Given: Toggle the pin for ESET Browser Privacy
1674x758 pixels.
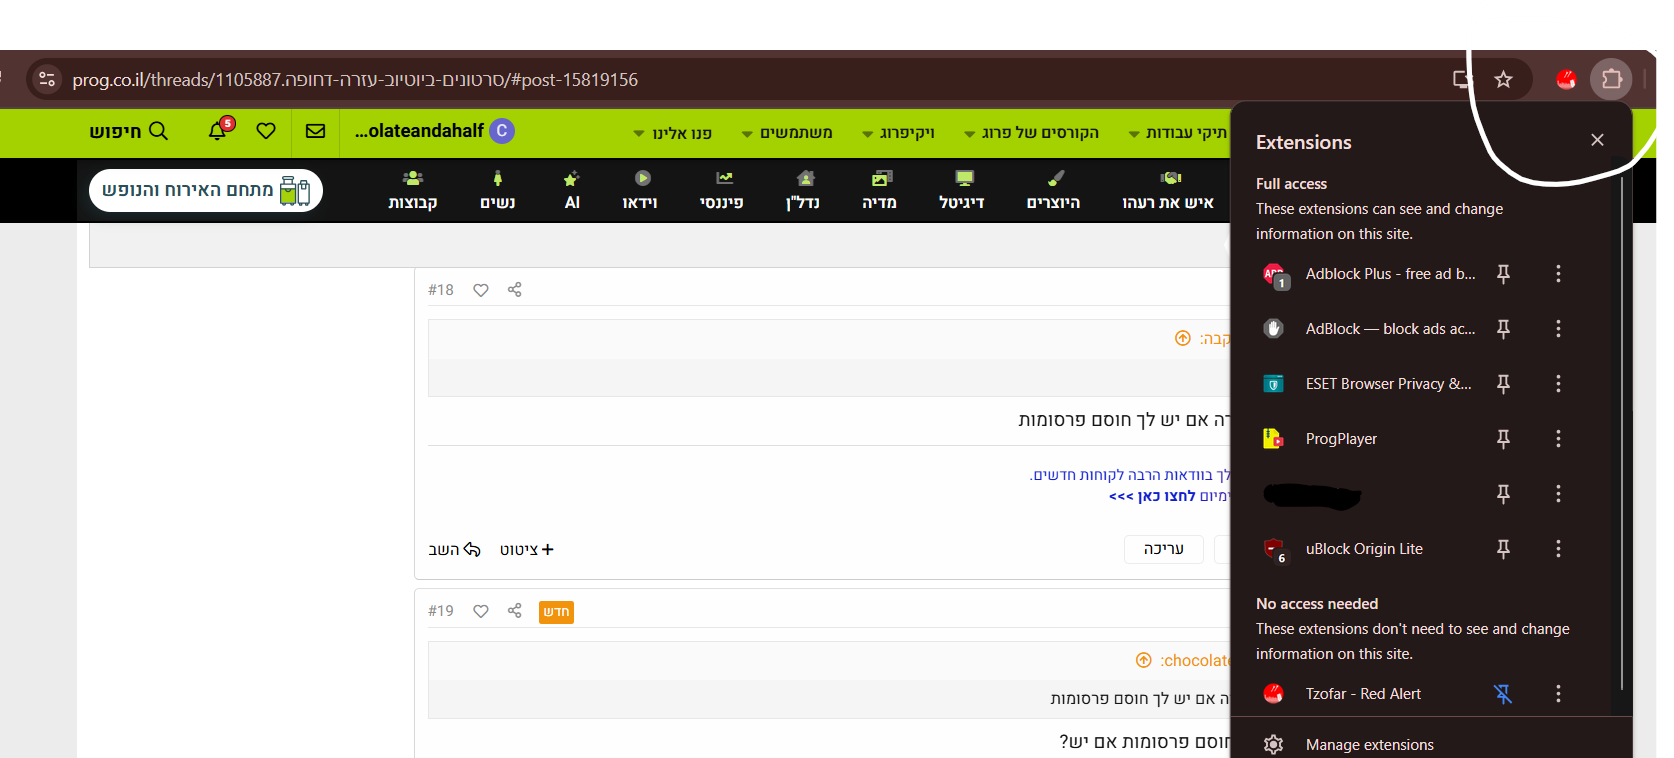Looking at the screenshot, I should [1503, 384].
